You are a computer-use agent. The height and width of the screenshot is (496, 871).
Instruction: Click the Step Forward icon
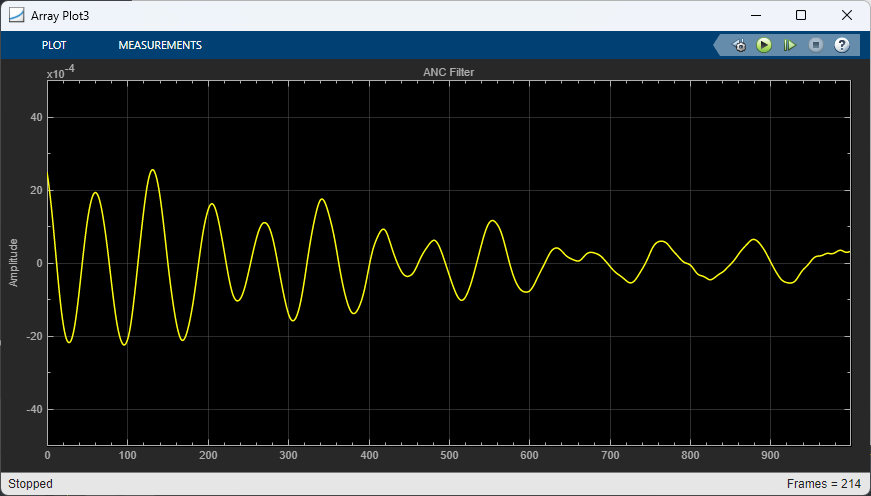click(789, 45)
